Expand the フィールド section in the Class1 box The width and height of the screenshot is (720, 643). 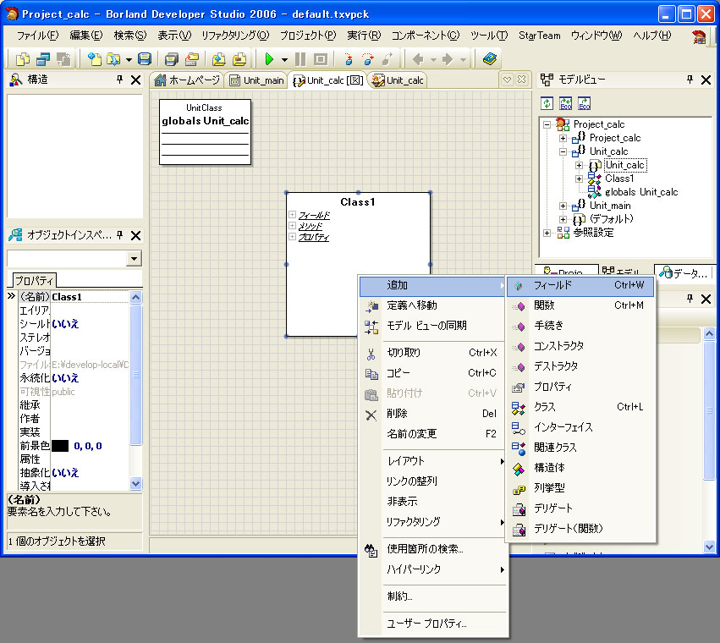pyautogui.click(x=292, y=214)
